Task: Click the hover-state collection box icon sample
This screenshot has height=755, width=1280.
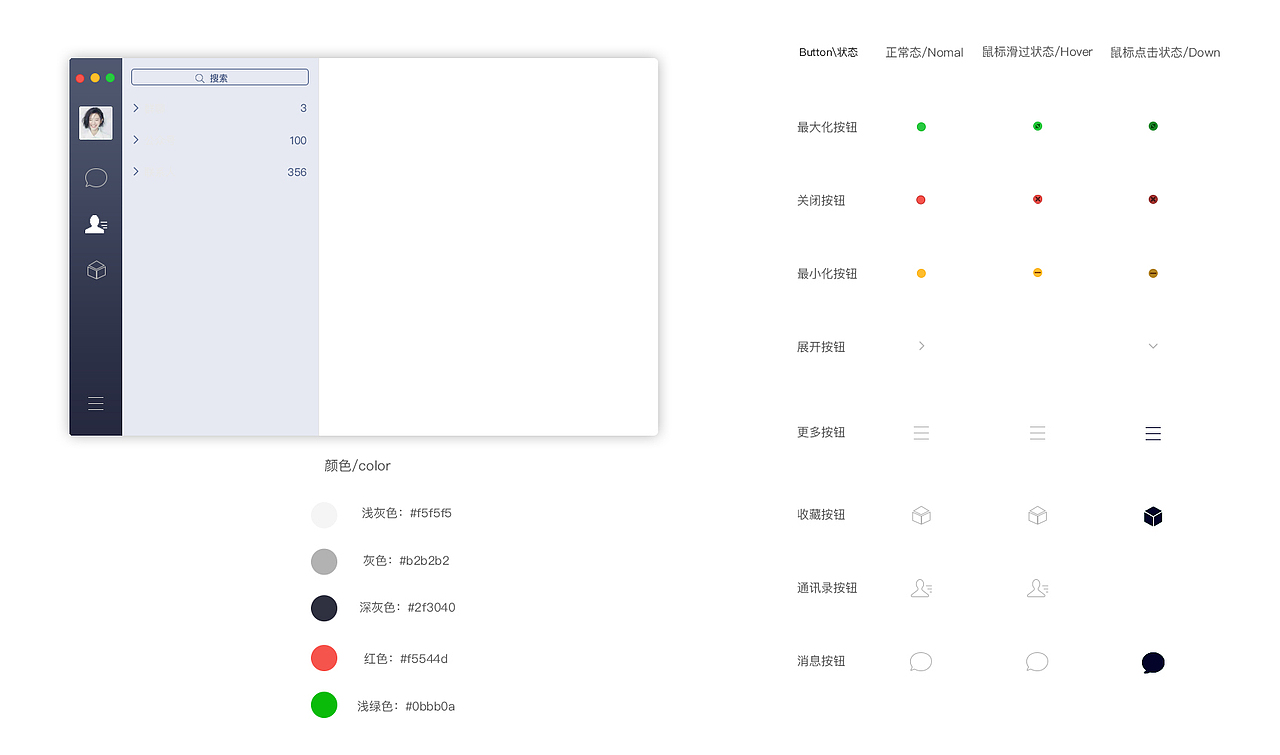Action: click(1037, 515)
